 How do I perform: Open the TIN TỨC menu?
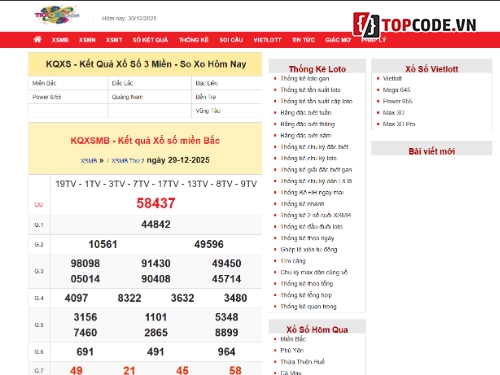[x=303, y=40]
